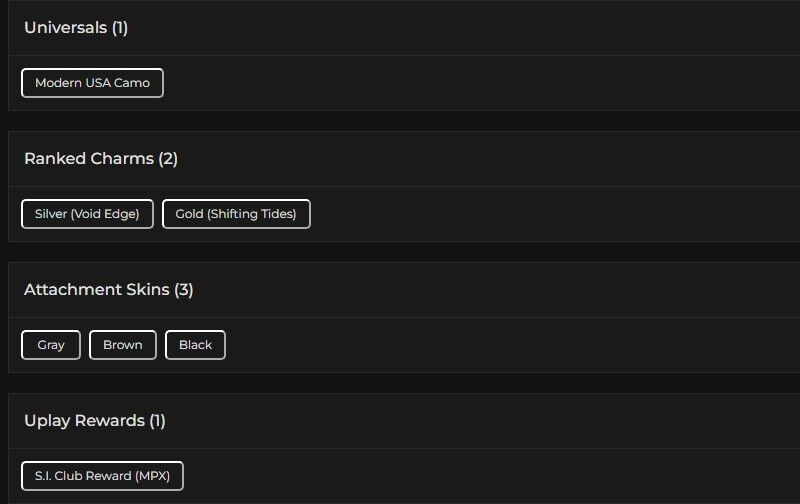This screenshot has width=800, height=504.
Task: Select the Modern USA Camo tag
Action: pyautogui.click(x=92, y=83)
